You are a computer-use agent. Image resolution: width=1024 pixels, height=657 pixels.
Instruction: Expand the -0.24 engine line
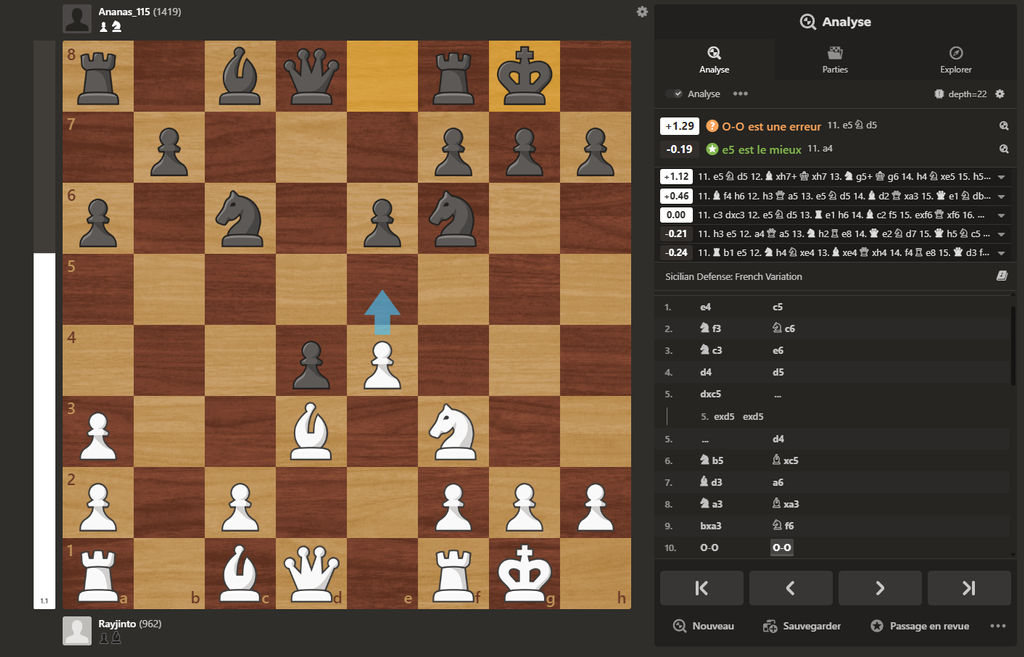coord(1001,253)
